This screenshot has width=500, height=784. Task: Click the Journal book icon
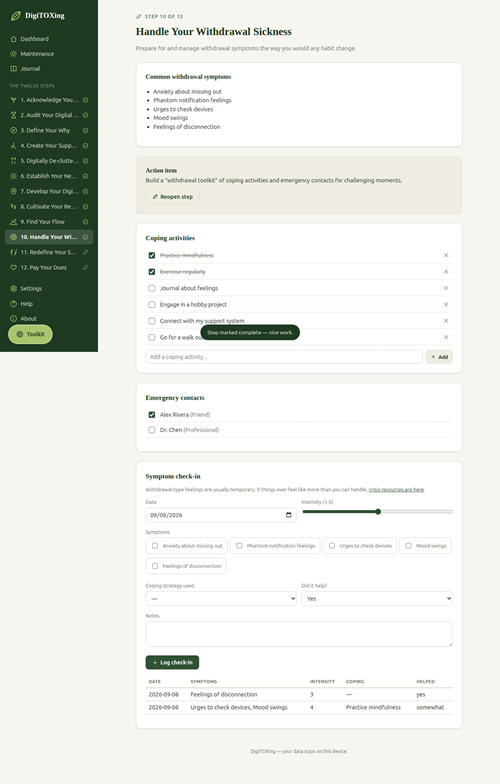(14, 68)
